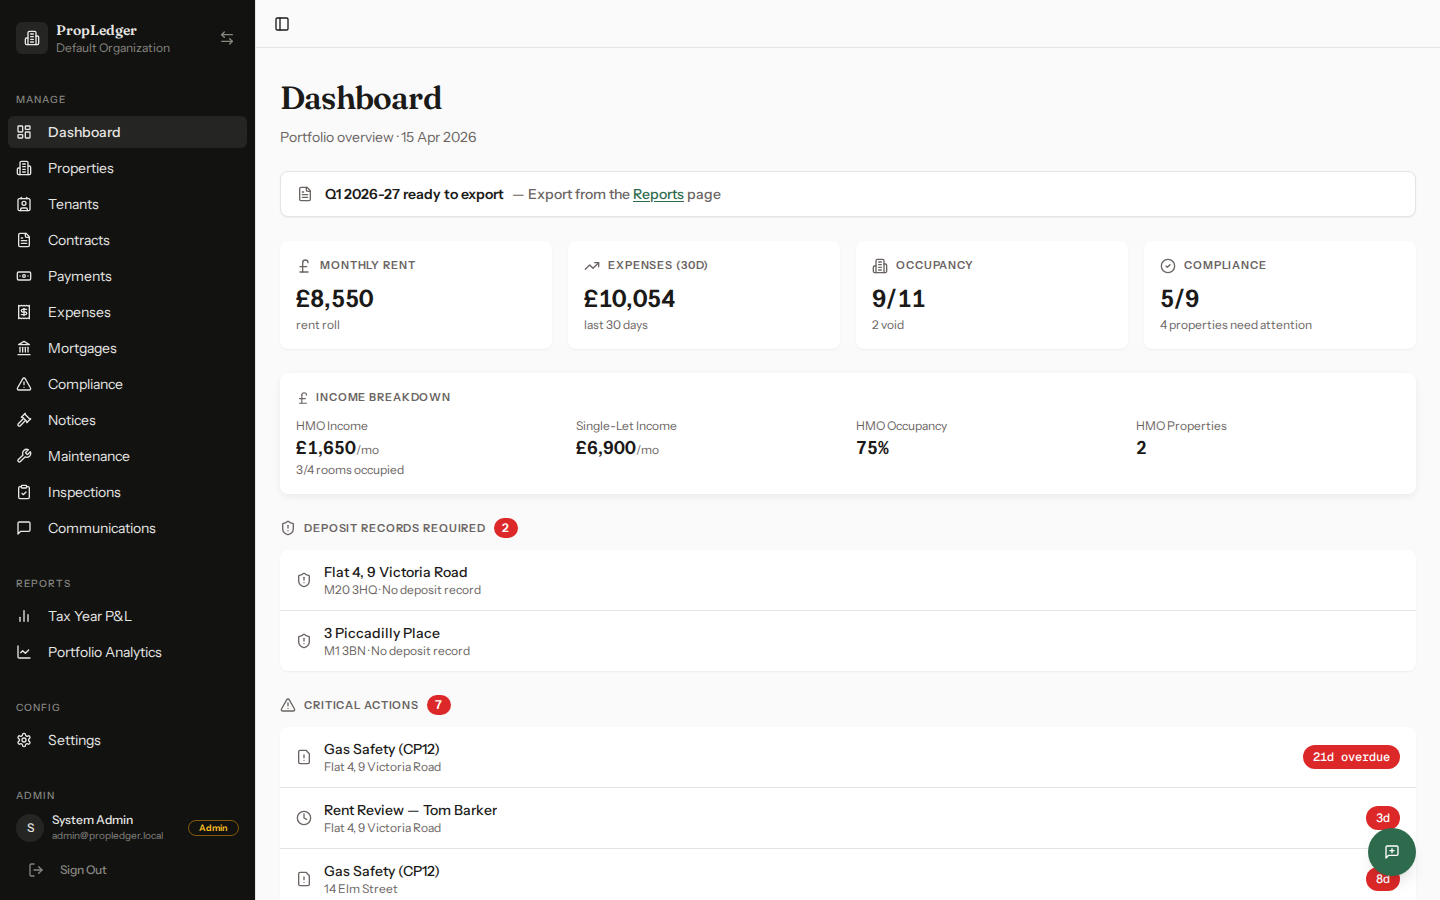Viewport: 1440px width, 900px height.
Task: Click the Inspections clipboard icon
Action: (24, 491)
